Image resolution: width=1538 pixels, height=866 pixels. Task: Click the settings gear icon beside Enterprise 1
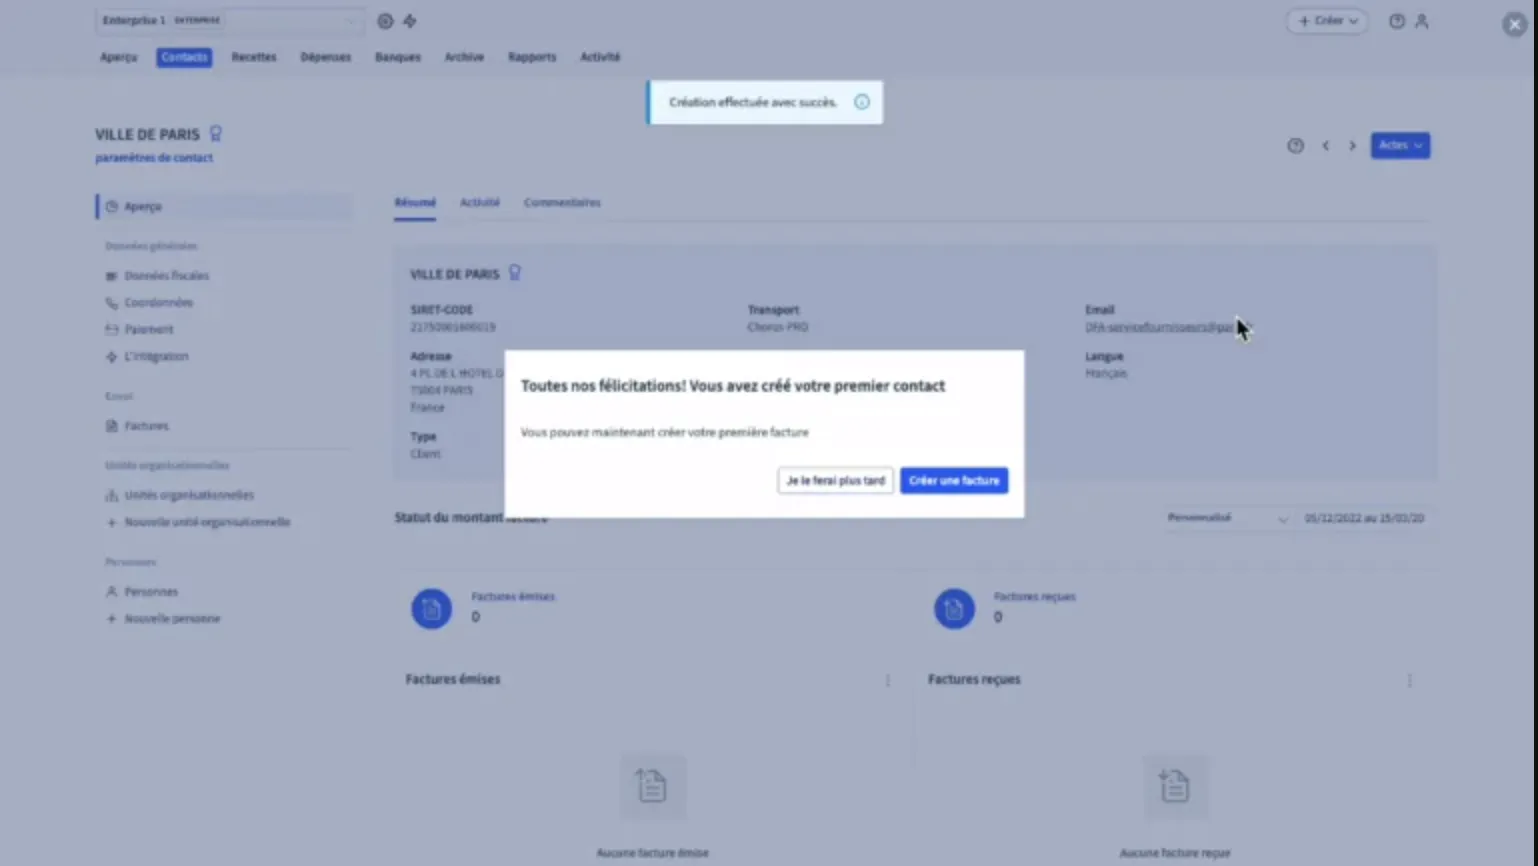[x=385, y=21]
